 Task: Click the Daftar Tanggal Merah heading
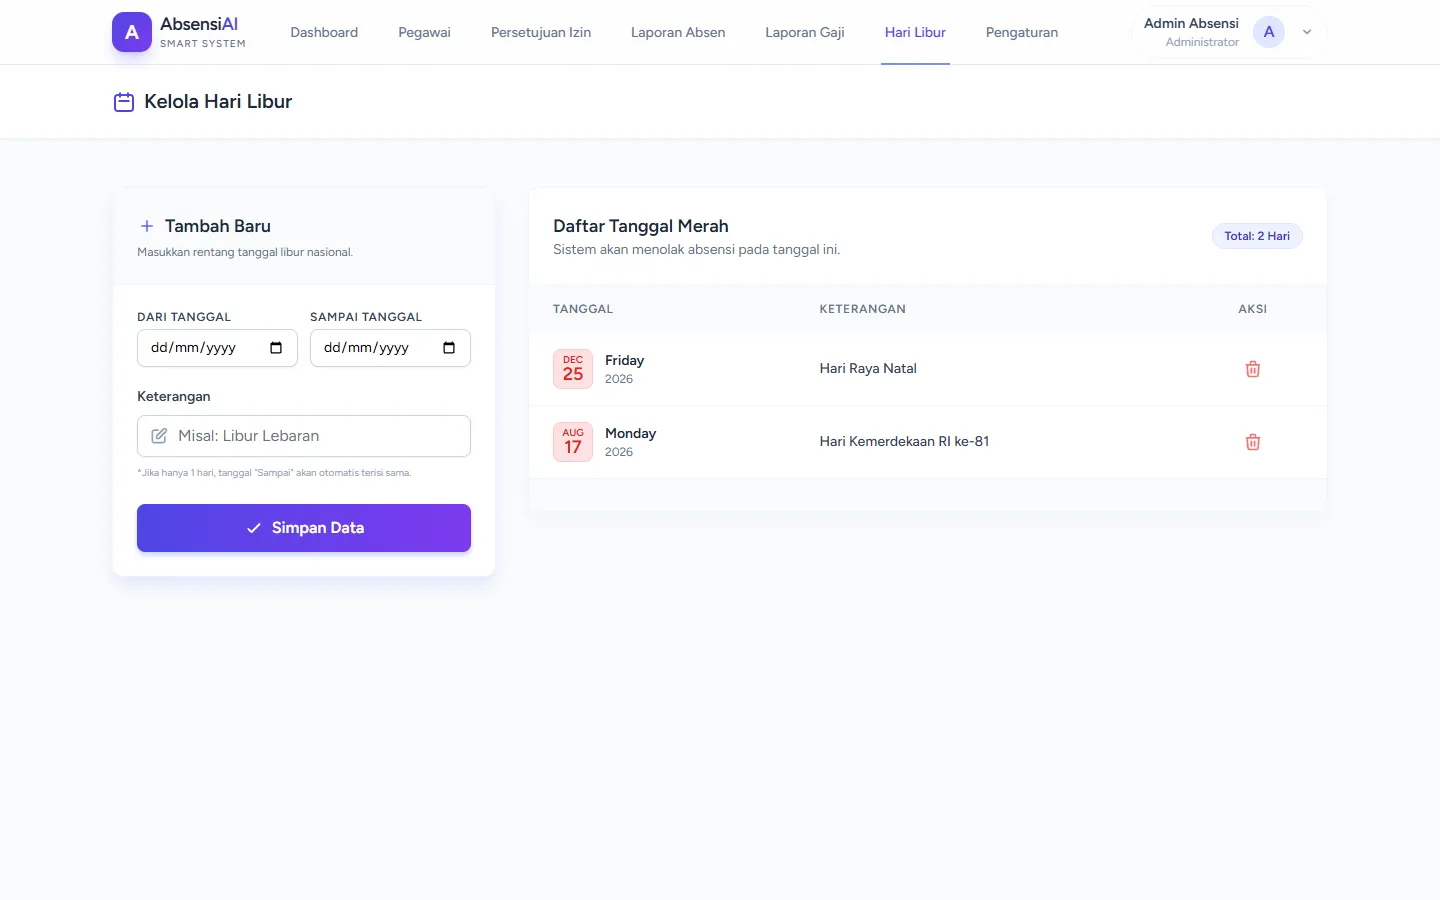641,226
